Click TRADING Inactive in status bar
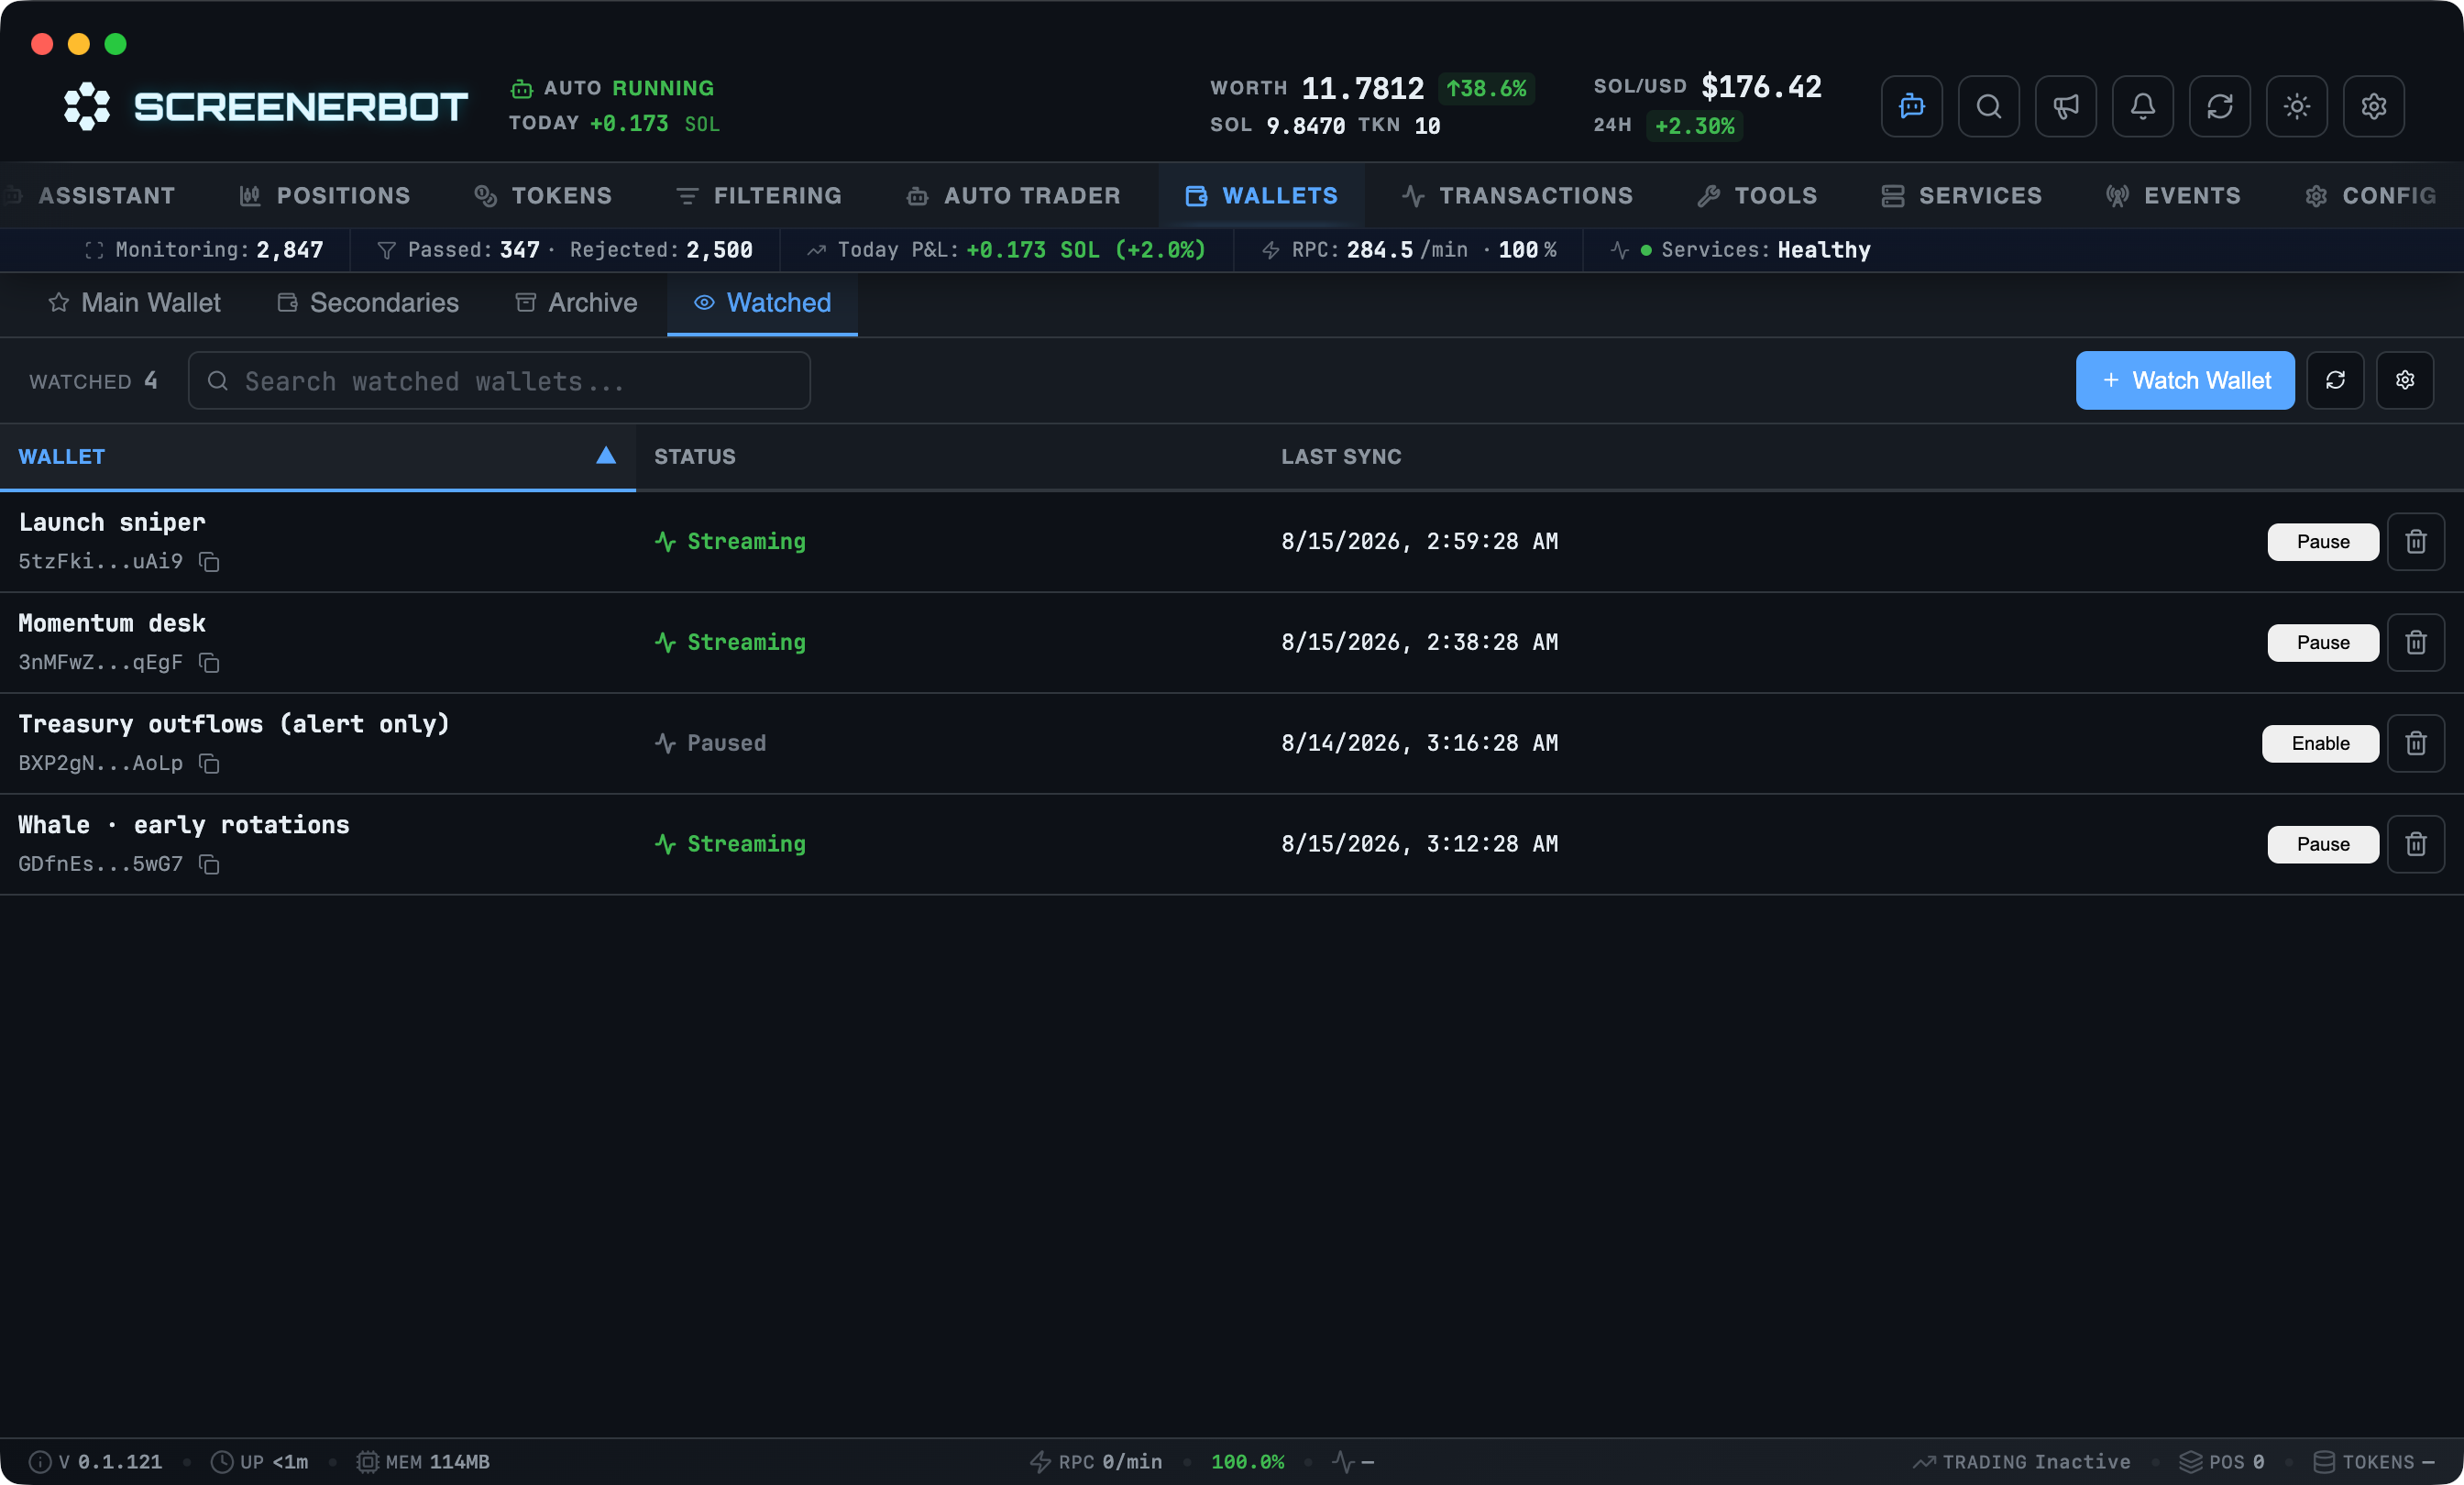 click(x=2021, y=1462)
